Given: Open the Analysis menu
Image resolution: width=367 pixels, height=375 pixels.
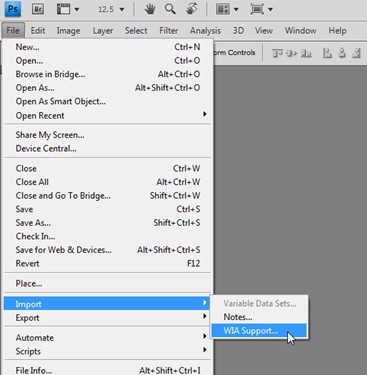Looking at the screenshot, I should click(x=205, y=31).
